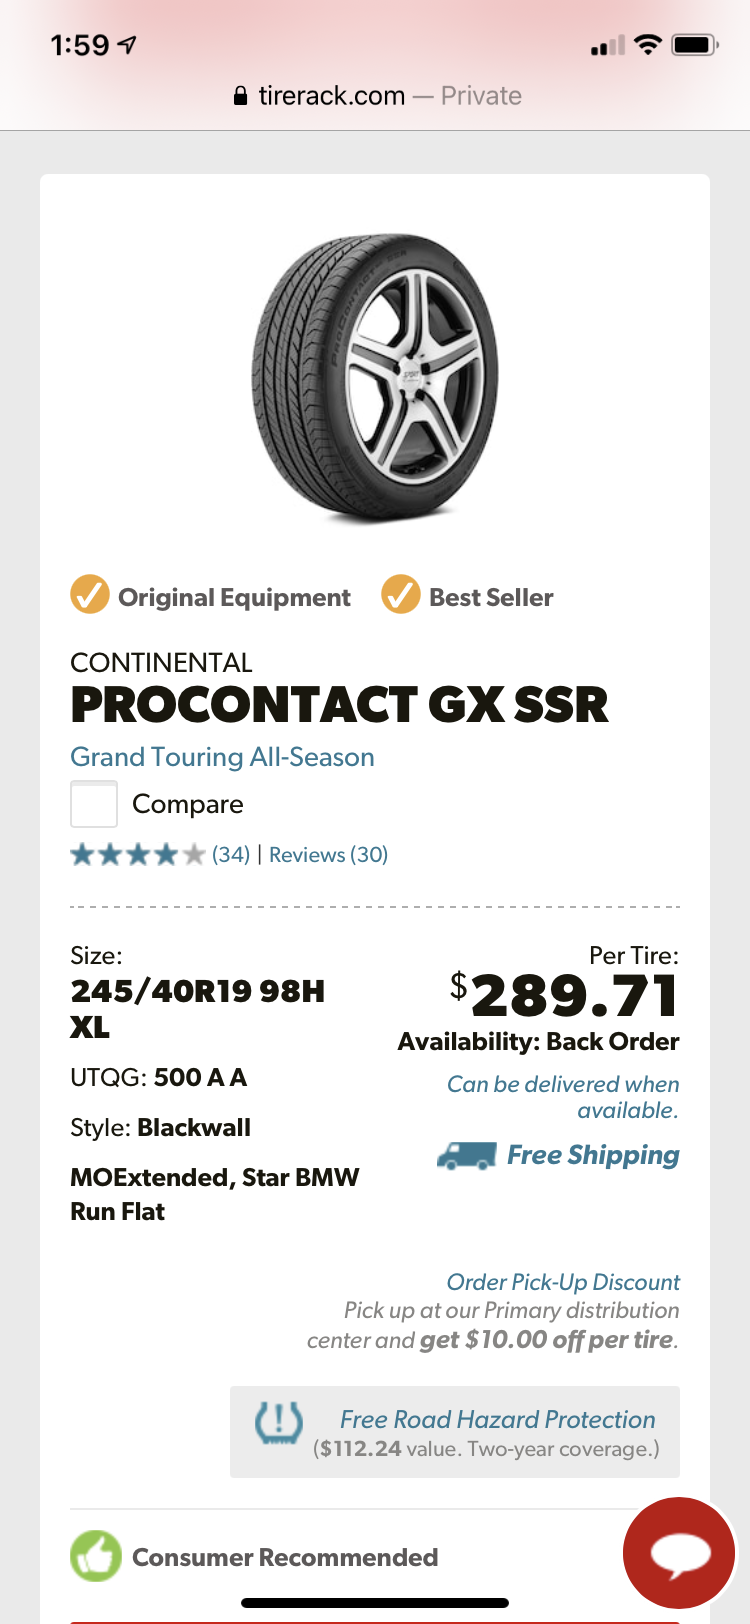Tap the home indicator bar

click(x=375, y=1603)
